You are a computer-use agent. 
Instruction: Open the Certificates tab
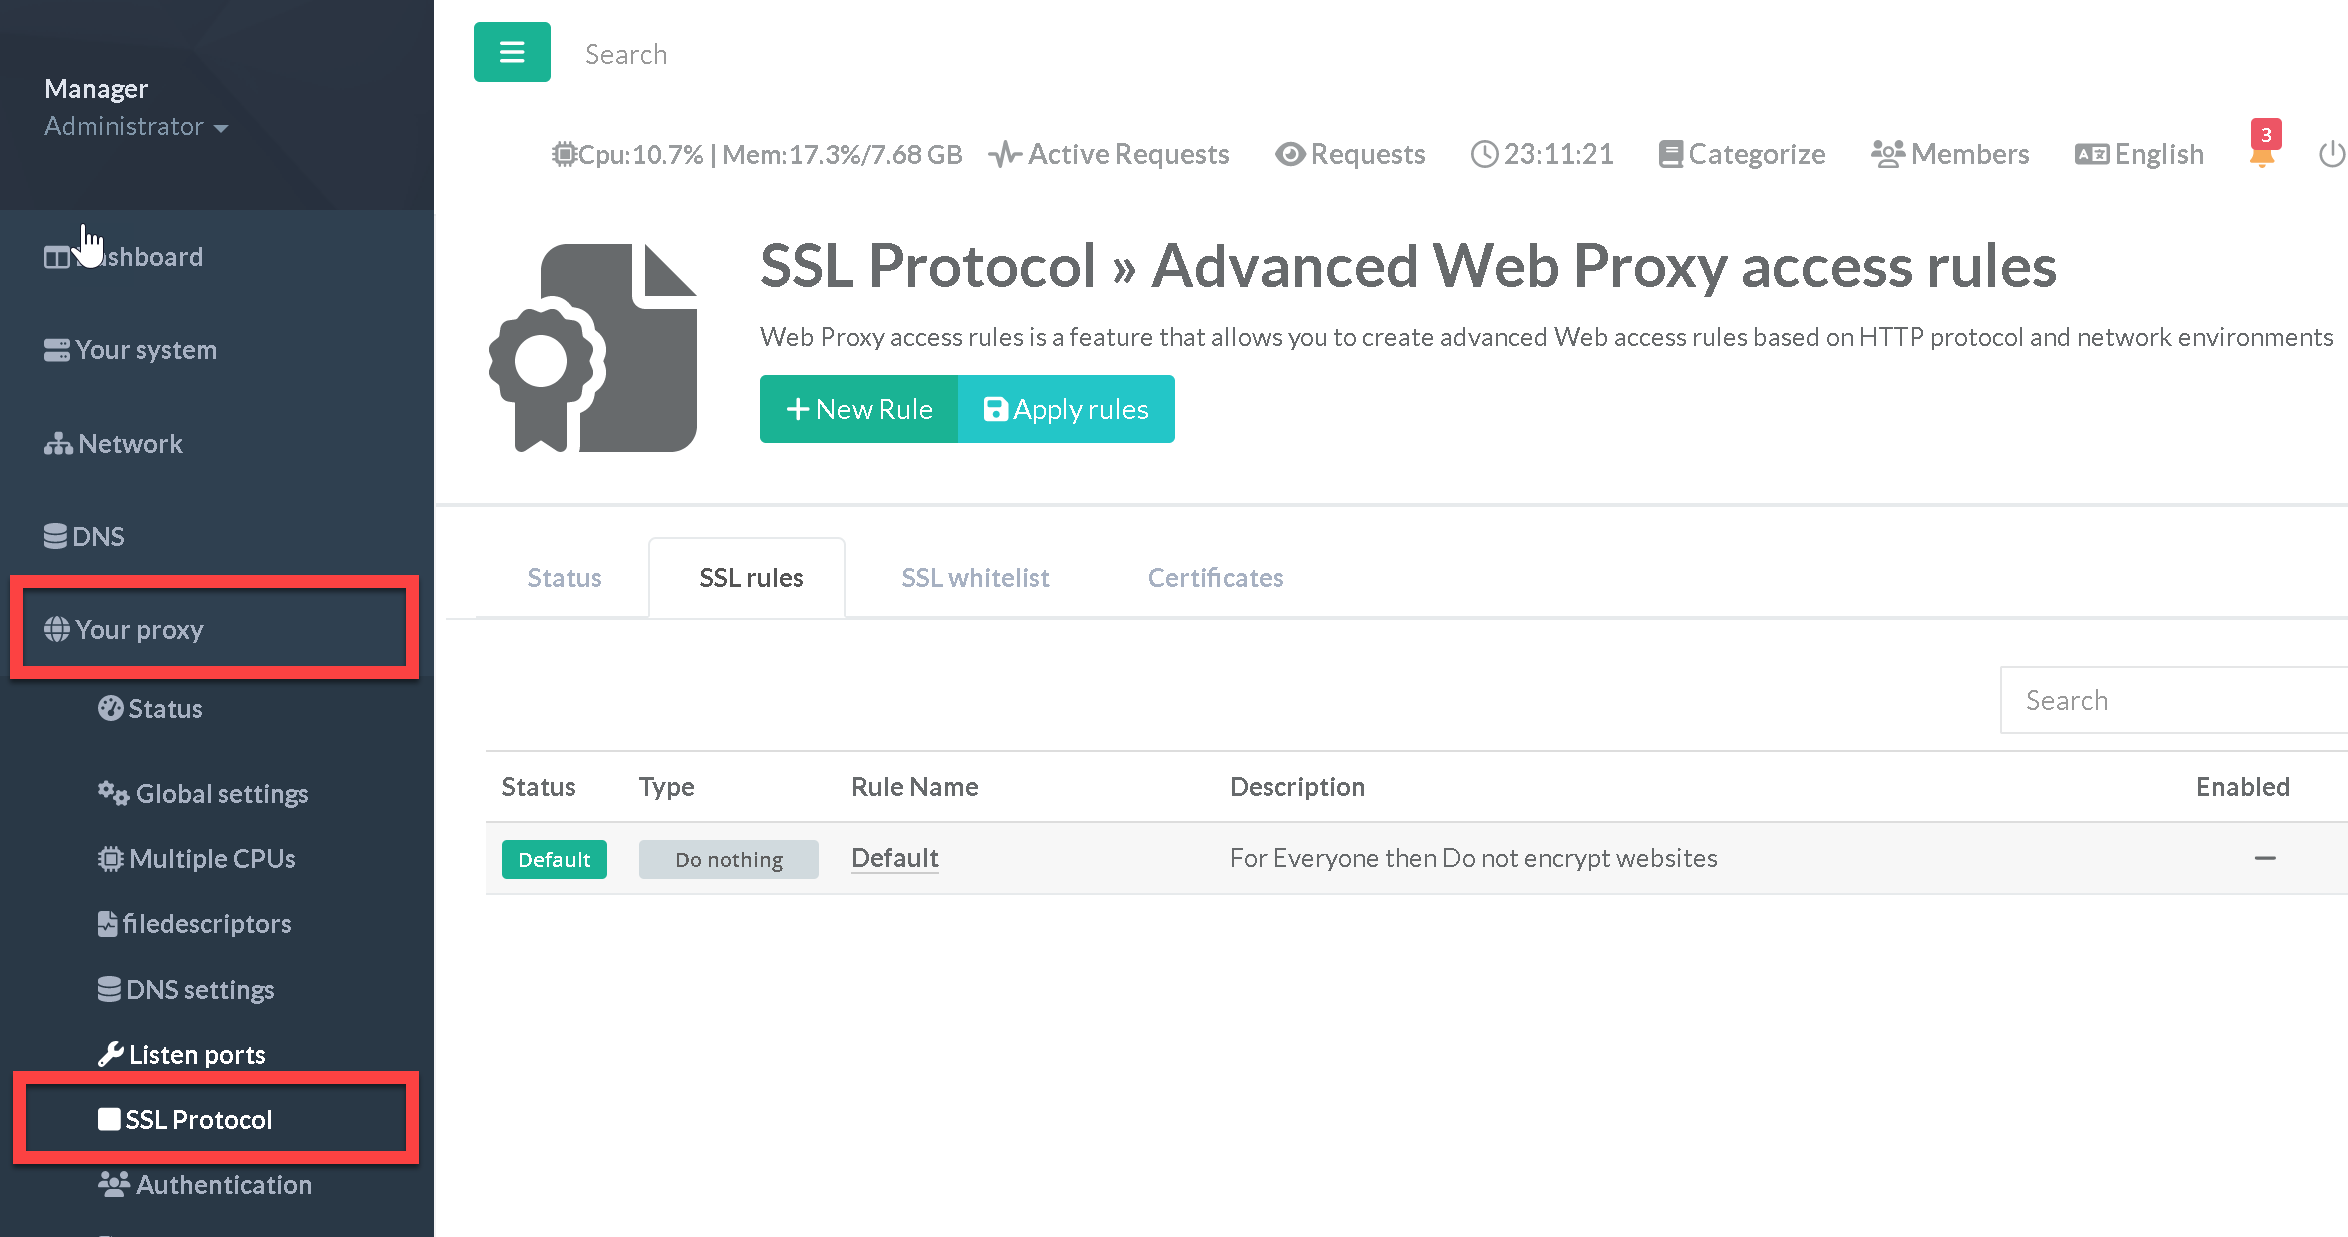[x=1214, y=578]
